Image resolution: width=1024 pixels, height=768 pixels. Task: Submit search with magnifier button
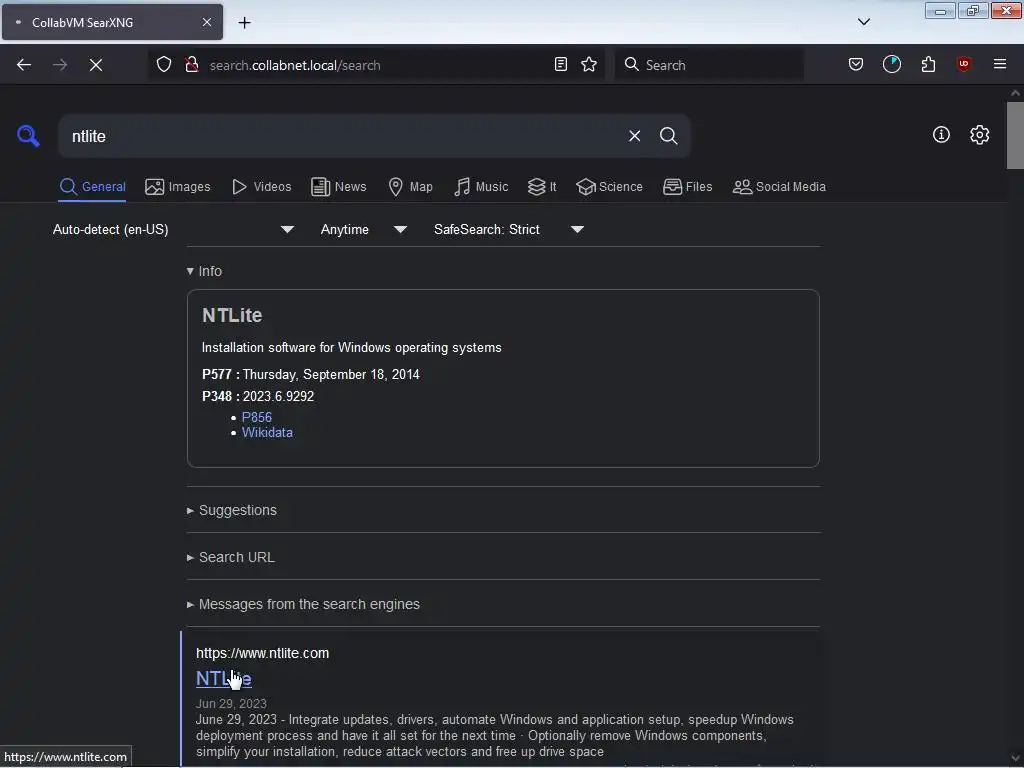pyautogui.click(x=668, y=136)
